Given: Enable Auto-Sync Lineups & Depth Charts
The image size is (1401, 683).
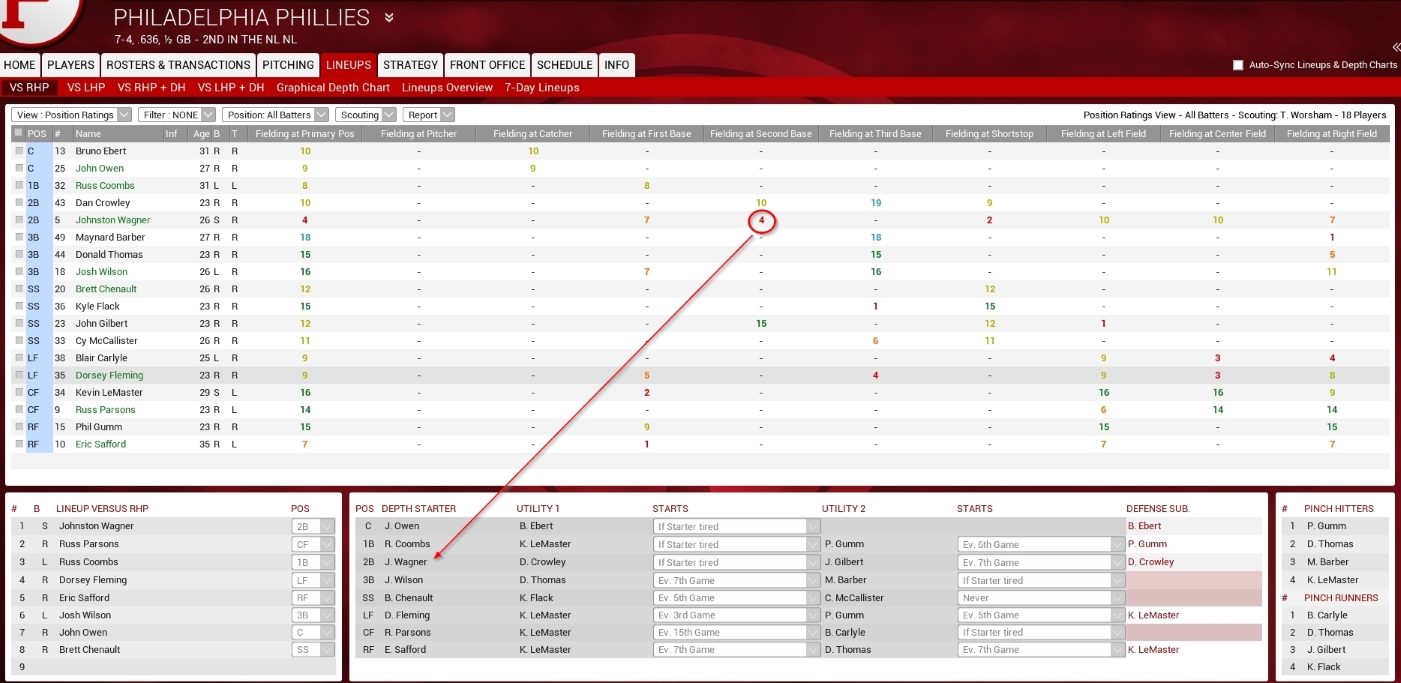Looking at the screenshot, I should point(1238,65).
